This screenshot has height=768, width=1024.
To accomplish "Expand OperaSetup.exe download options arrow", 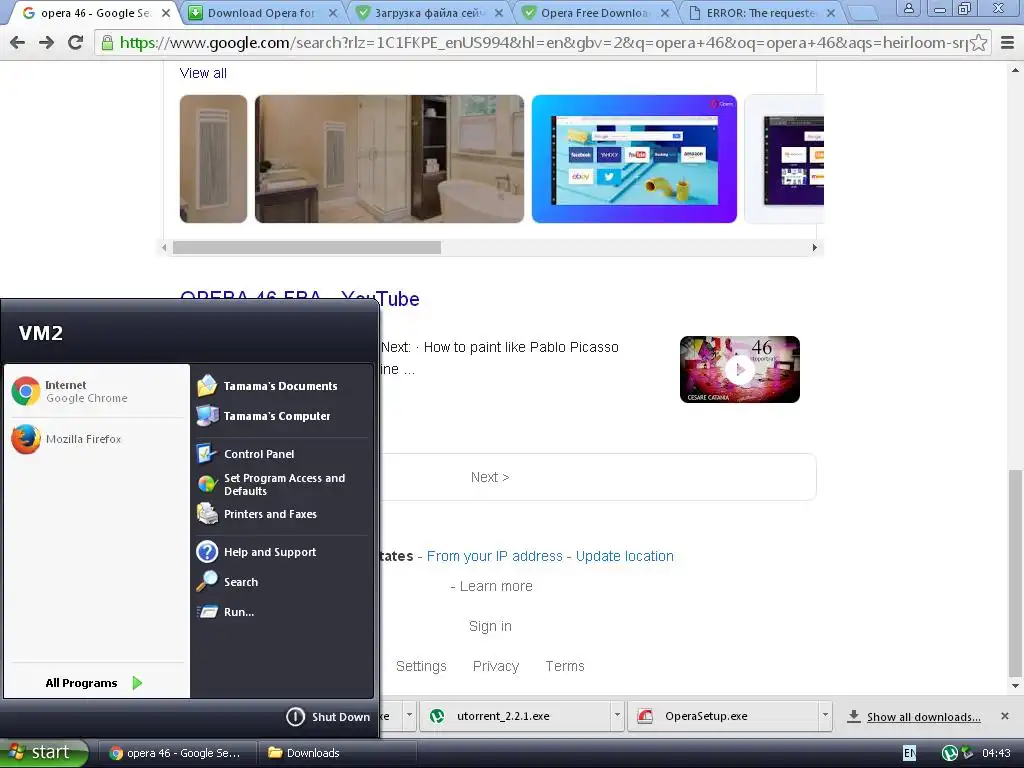I will pyautogui.click(x=825, y=716).
